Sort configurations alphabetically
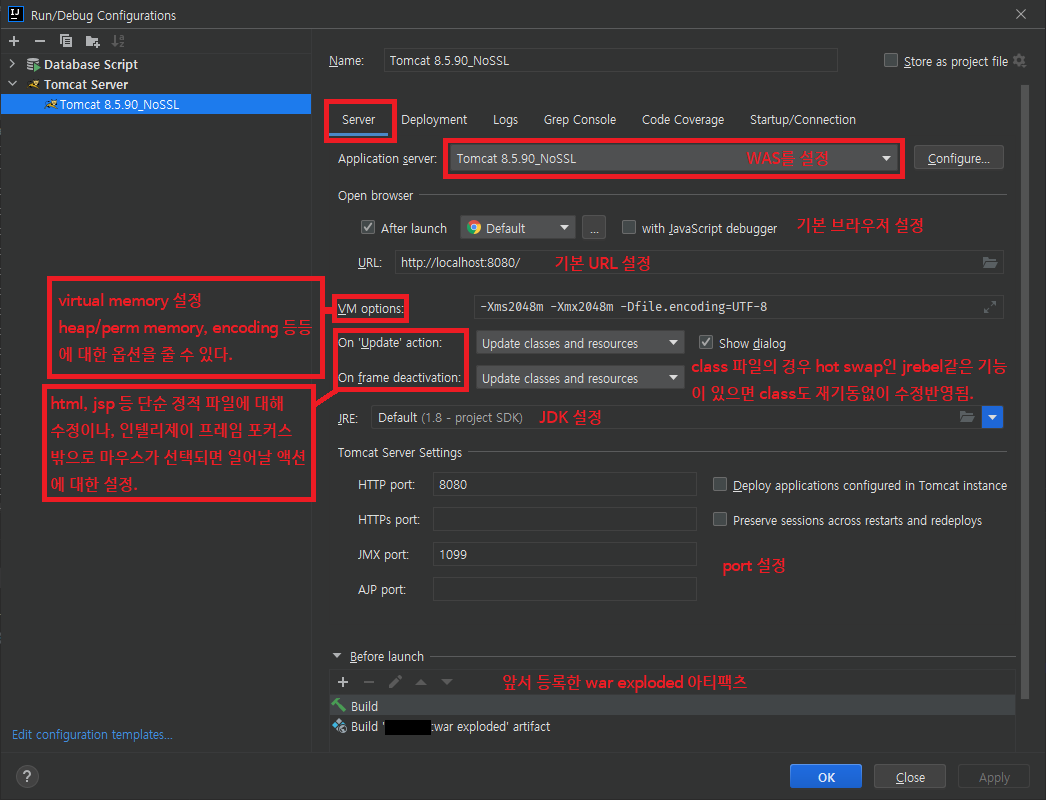 click(x=118, y=41)
